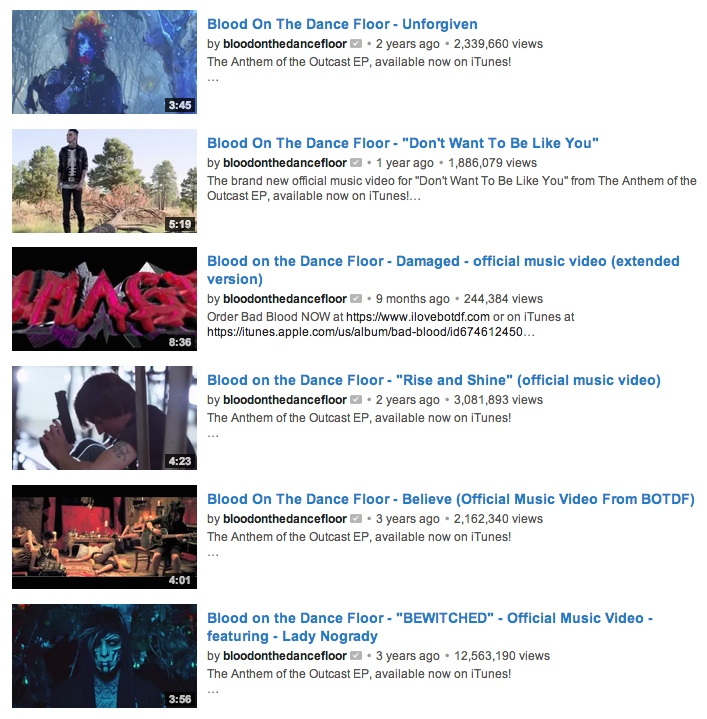Click the Believe video thumbnail
Image resolution: width=707 pixels, height=719 pixels.
(105, 537)
